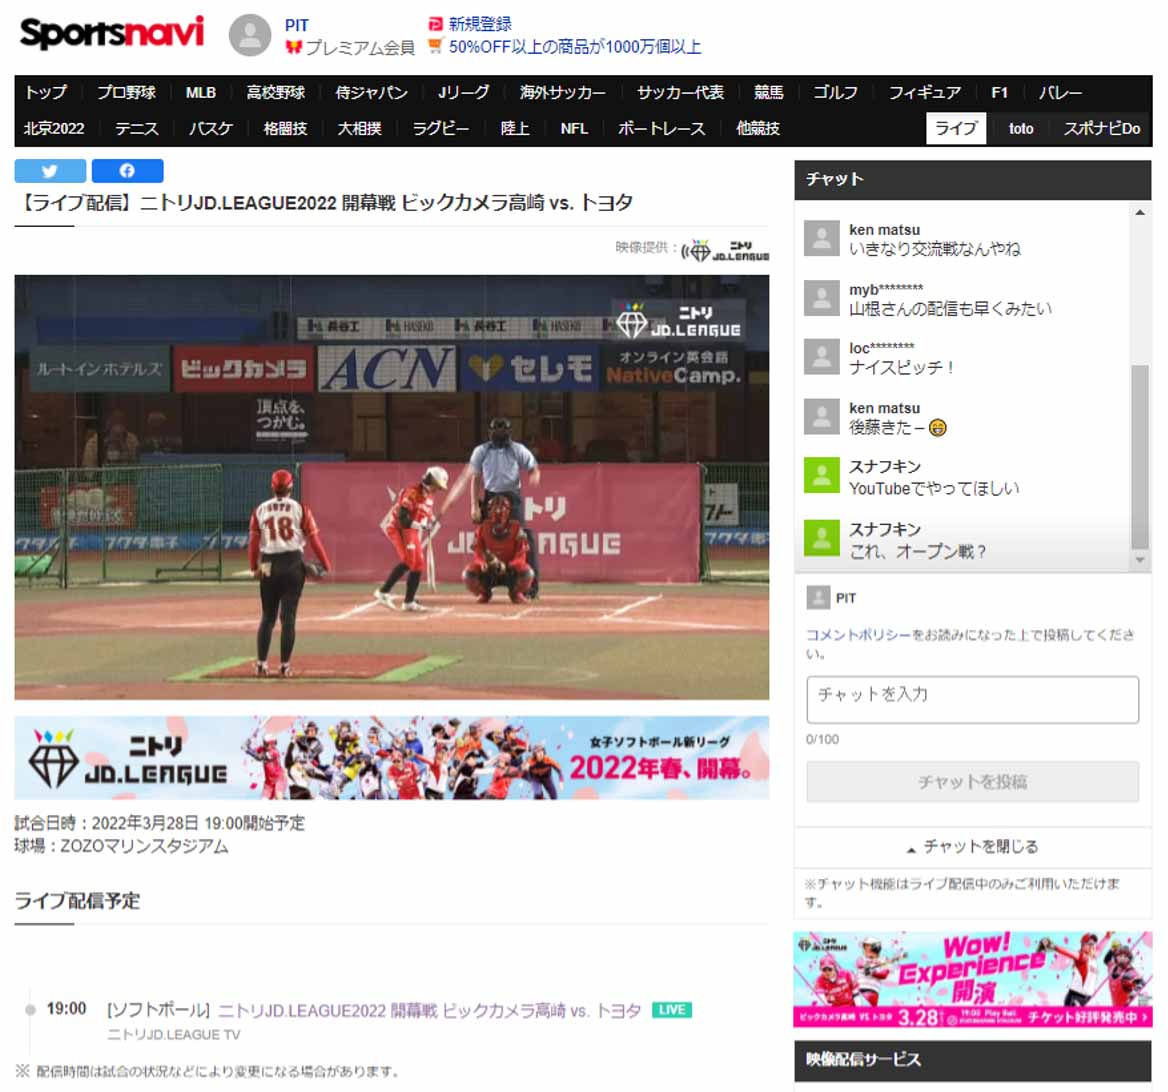Open the 海外サッカー menu item
Viewport: 1168px width, 1092px height.
pyautogui.click(x=562, y=92)
